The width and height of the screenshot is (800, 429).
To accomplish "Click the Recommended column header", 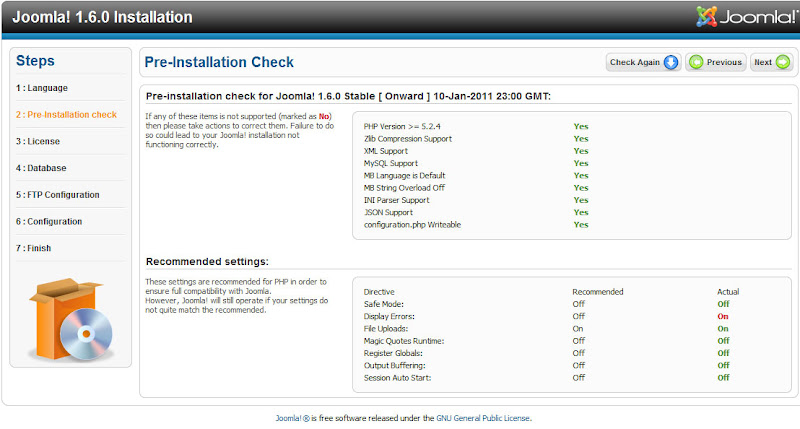I will click(x=598, y=292).
